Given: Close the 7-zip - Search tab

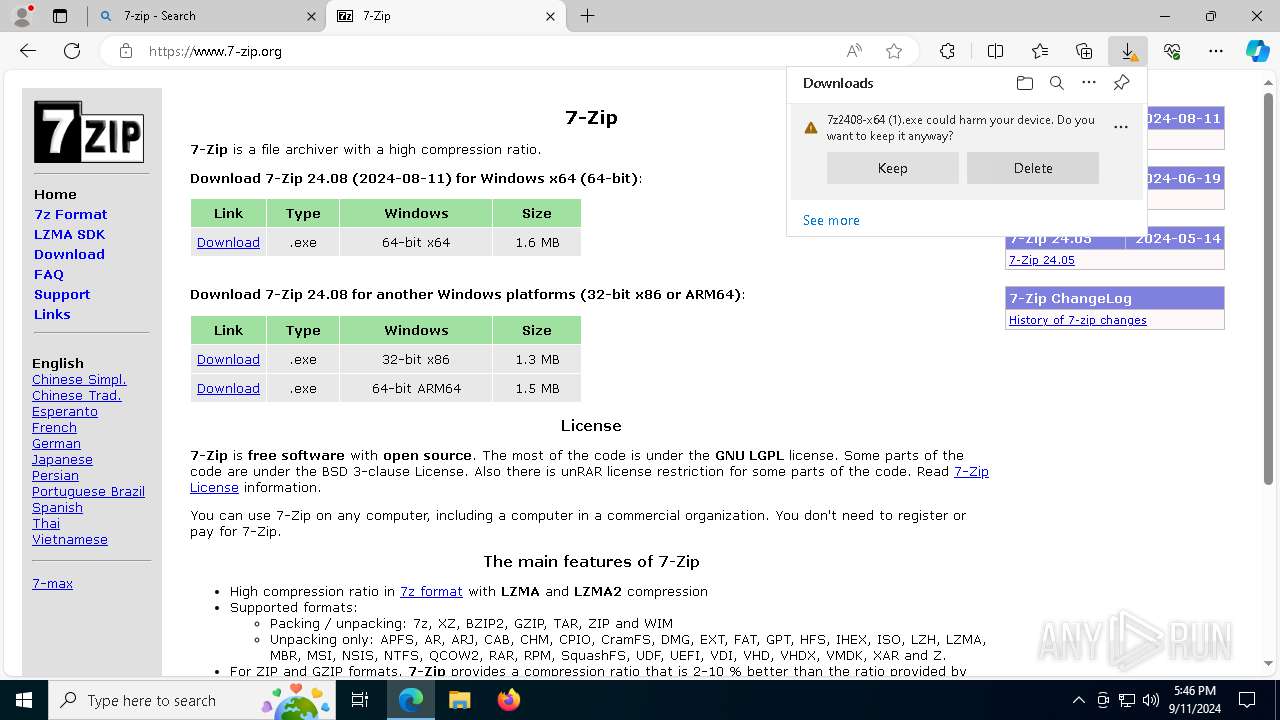Looking at the screenshot, I should coord(311,16).
